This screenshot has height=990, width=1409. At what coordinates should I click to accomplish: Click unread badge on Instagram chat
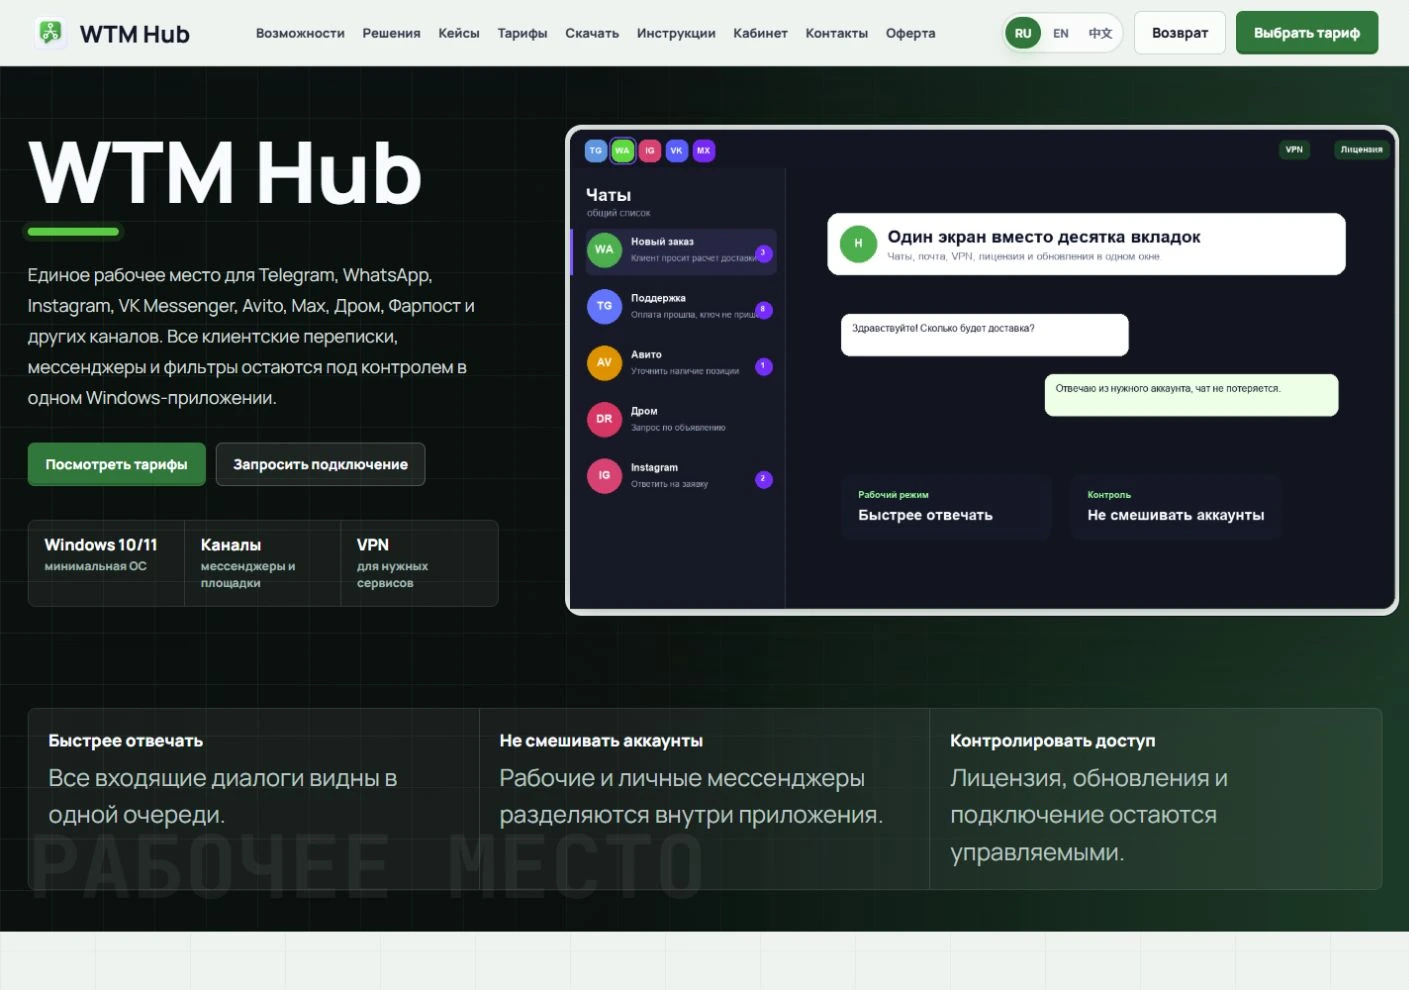tap(763, 479)
